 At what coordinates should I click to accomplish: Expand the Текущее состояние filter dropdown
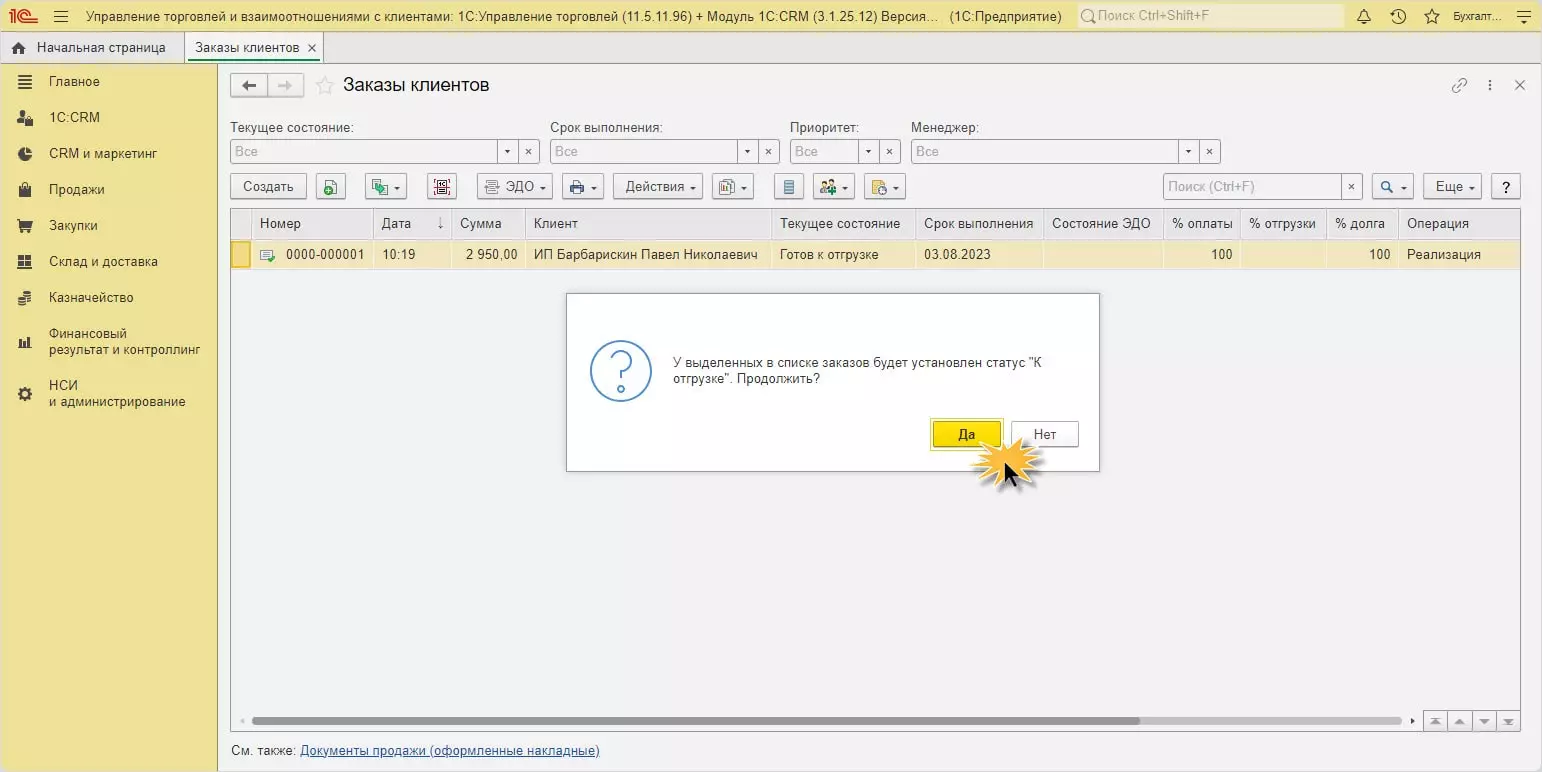click(x=508, y=152)
